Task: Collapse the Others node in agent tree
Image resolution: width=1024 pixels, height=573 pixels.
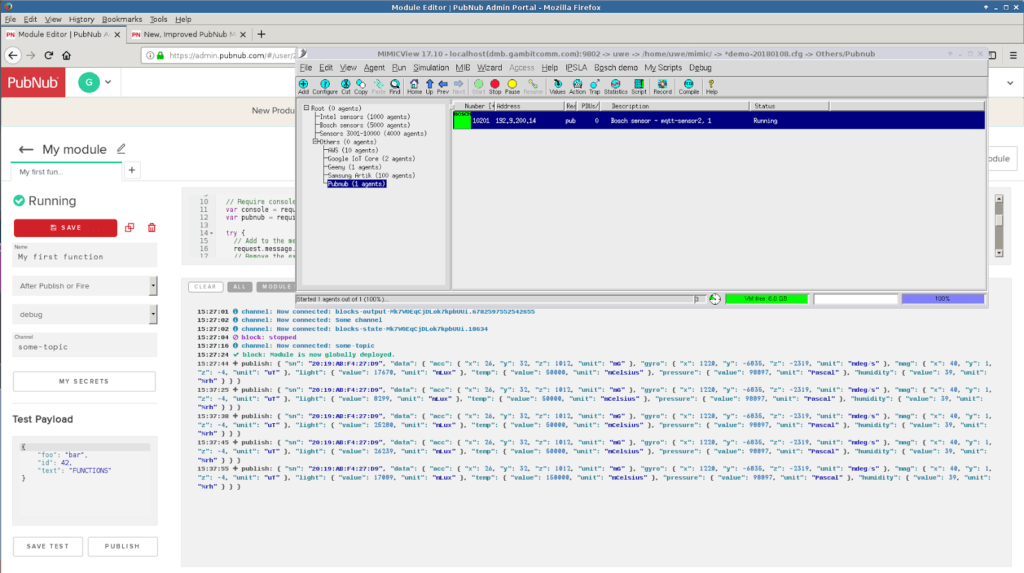Action: coord(315,142)
